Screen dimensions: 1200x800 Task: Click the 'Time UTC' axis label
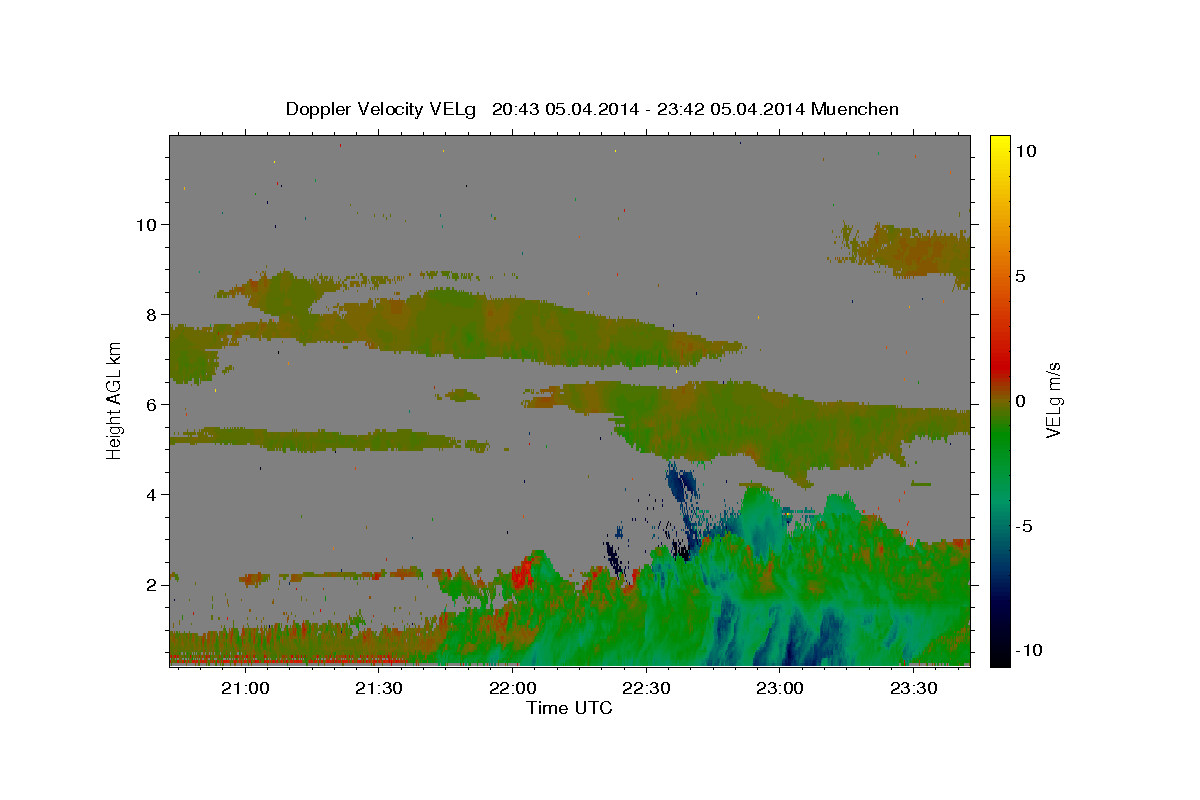click(x=569, y=708)
